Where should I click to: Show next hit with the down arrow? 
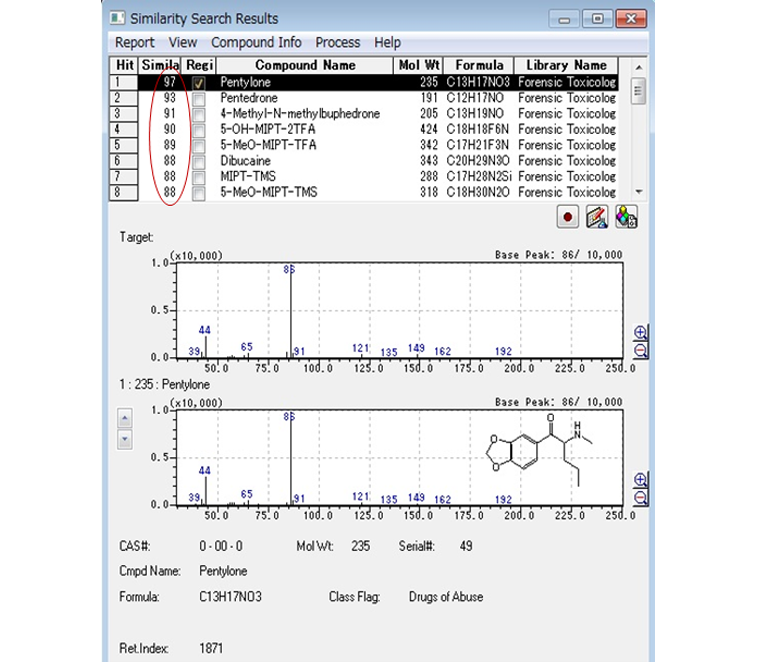[125, 438]
